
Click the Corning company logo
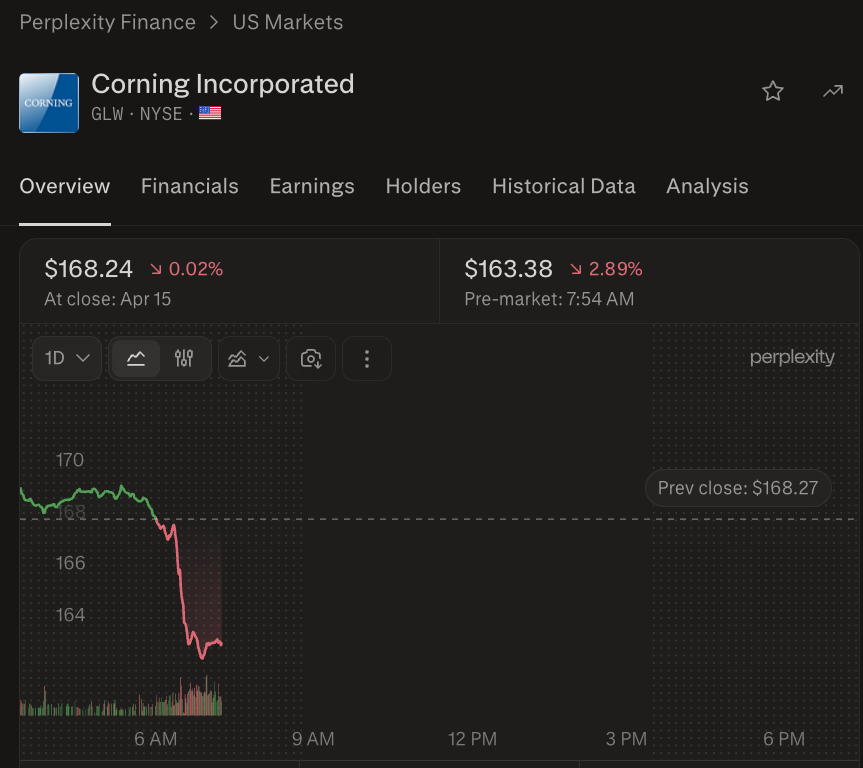coord(49,103)
